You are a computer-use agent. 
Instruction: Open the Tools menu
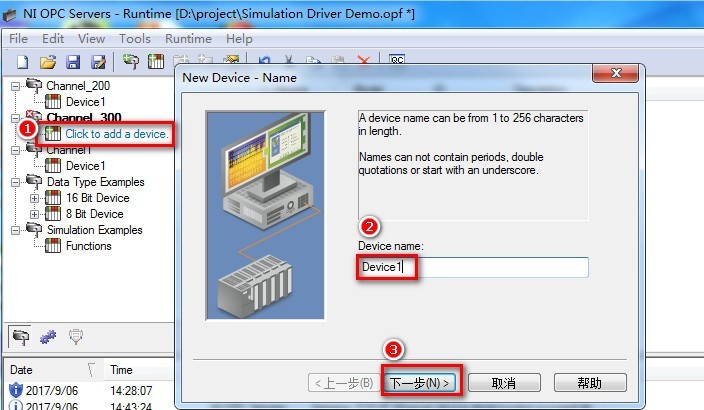coord(135,39)
